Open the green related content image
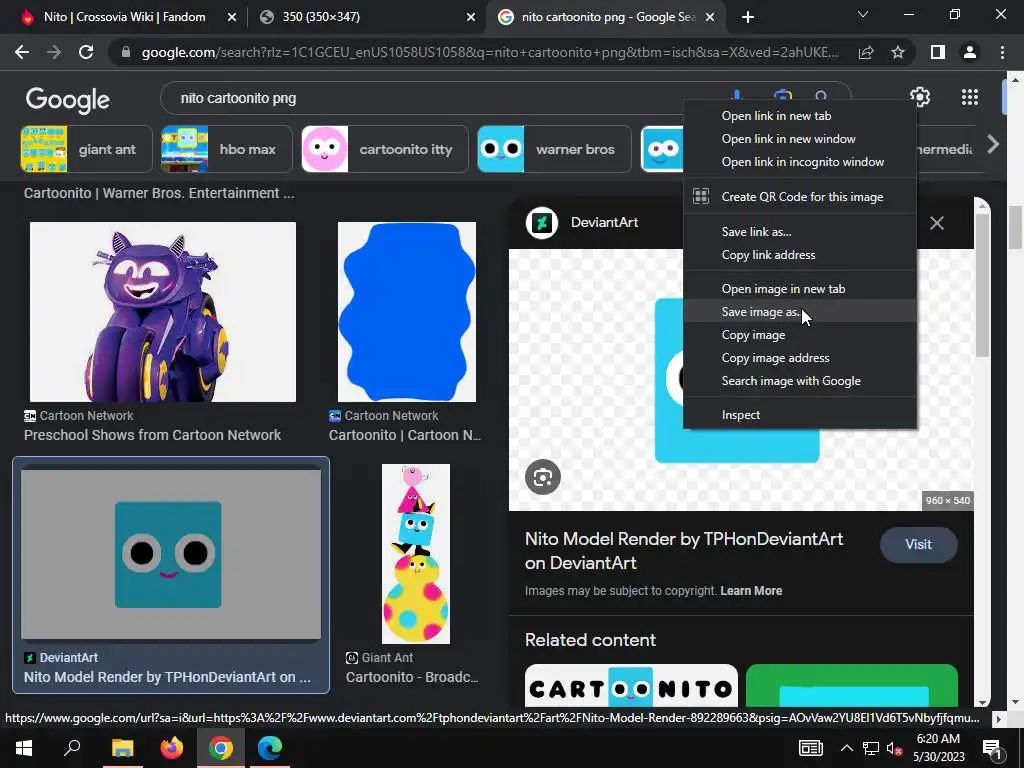The width and height of the screenshot is (1024, 768). (x=852, y=686)
